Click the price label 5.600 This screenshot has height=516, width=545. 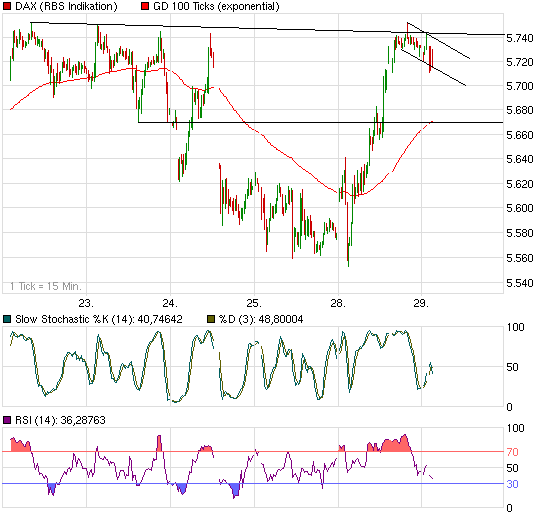(x=520, y=208)
